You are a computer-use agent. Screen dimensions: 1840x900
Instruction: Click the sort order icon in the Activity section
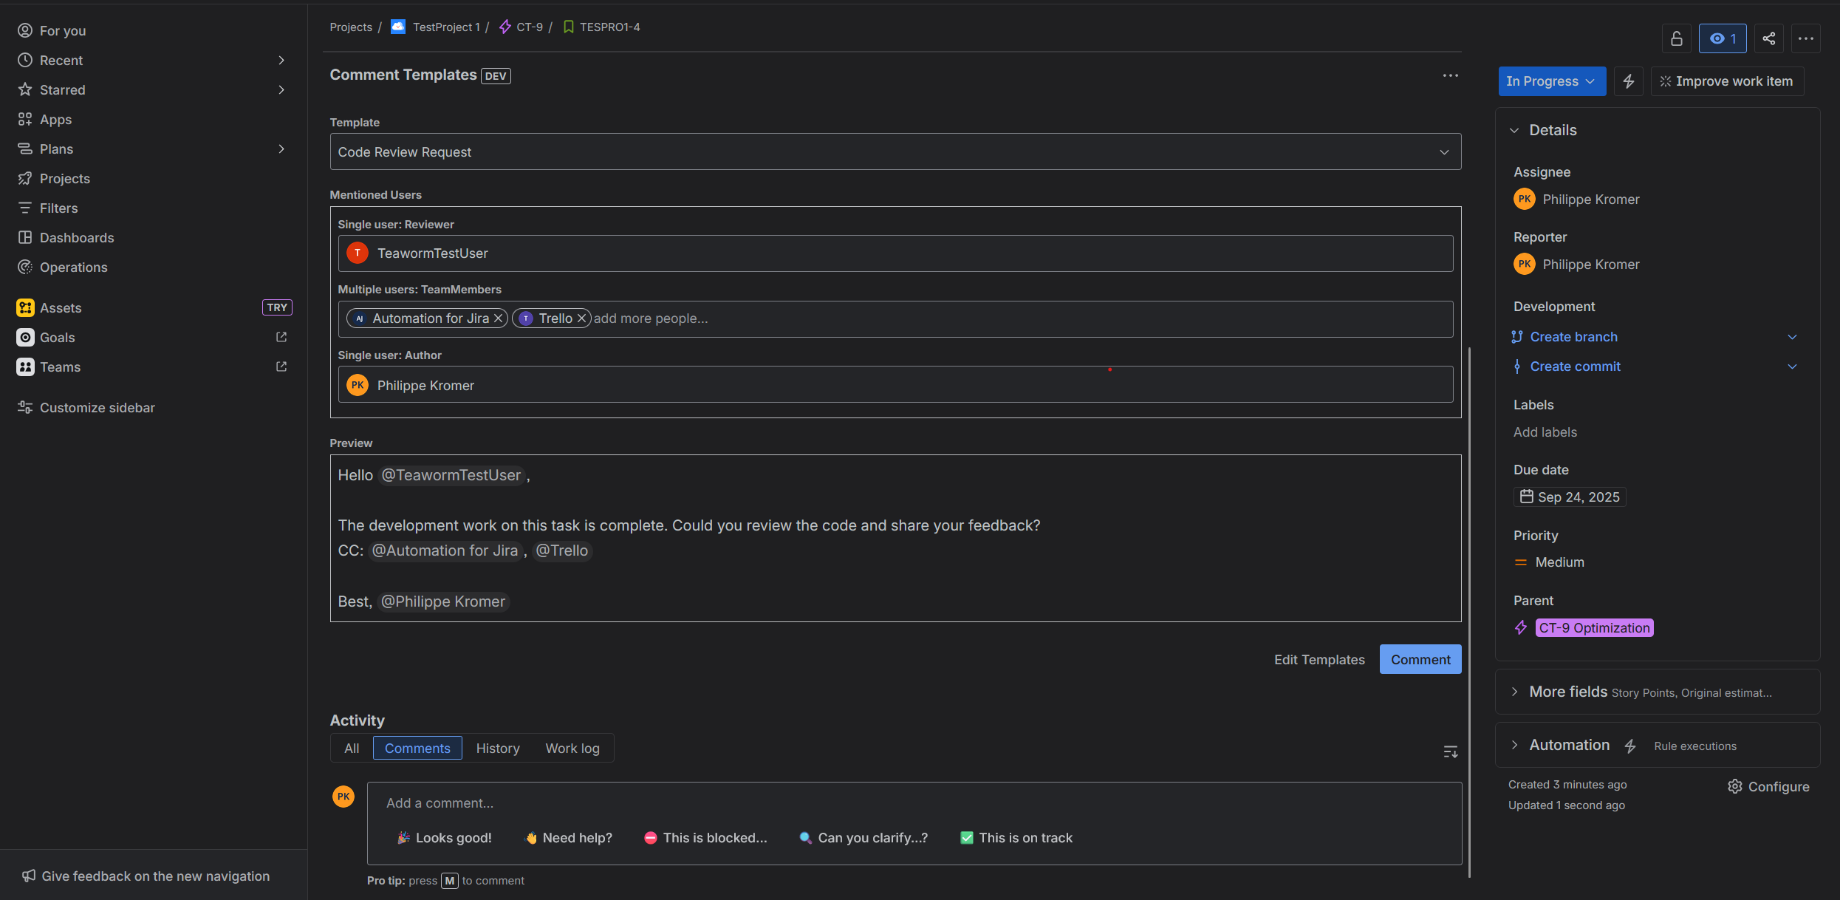click(x=1450, y=751)
